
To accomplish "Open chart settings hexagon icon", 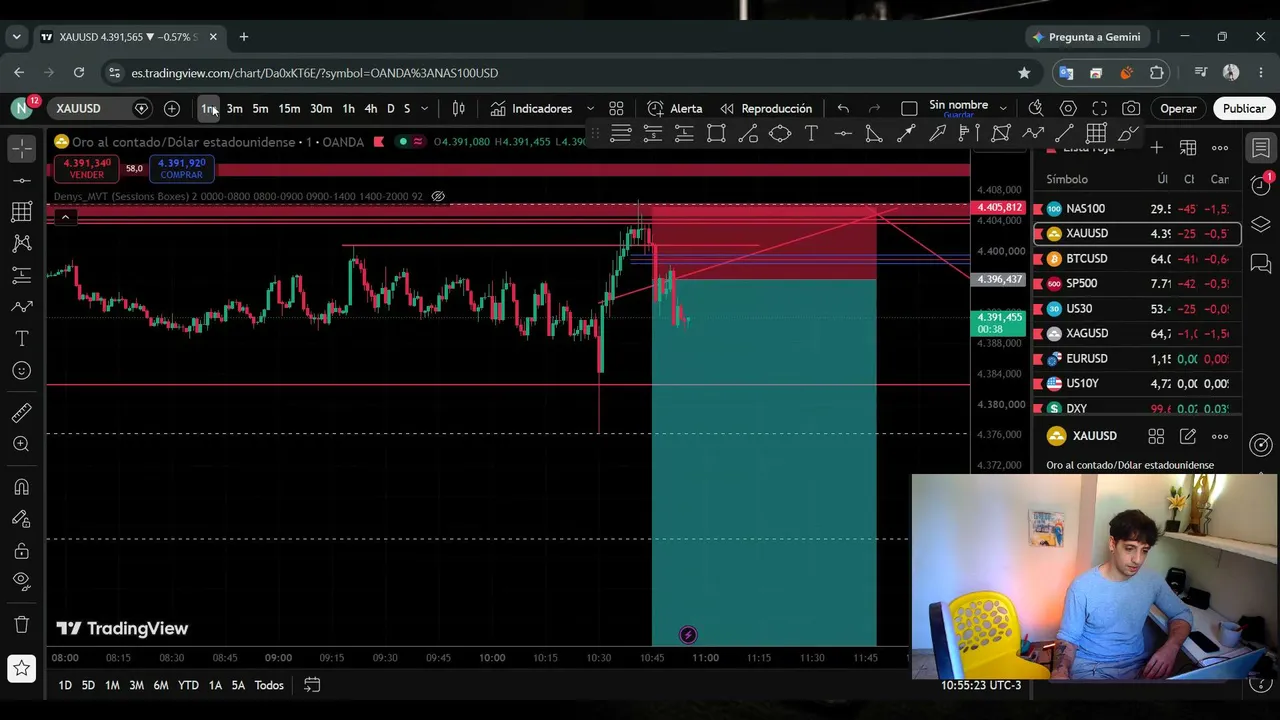I will coord(1068,108).
